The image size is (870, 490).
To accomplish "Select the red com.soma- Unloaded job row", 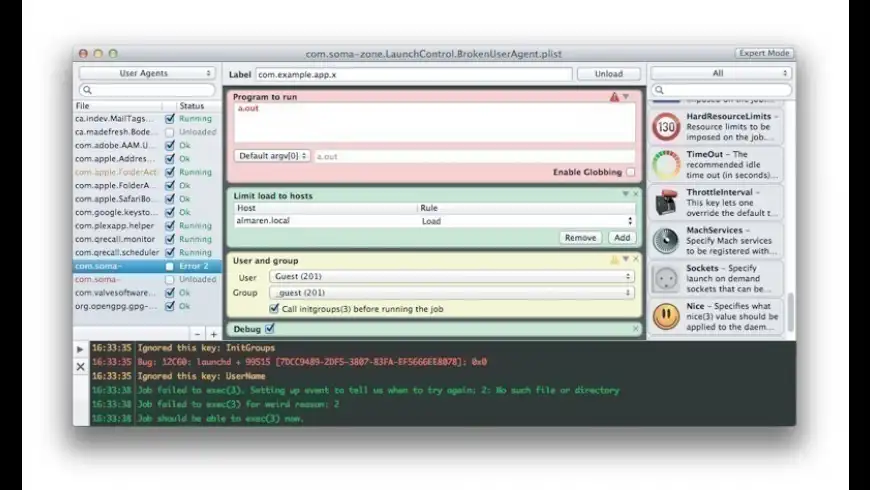I will tap(147, 279).
